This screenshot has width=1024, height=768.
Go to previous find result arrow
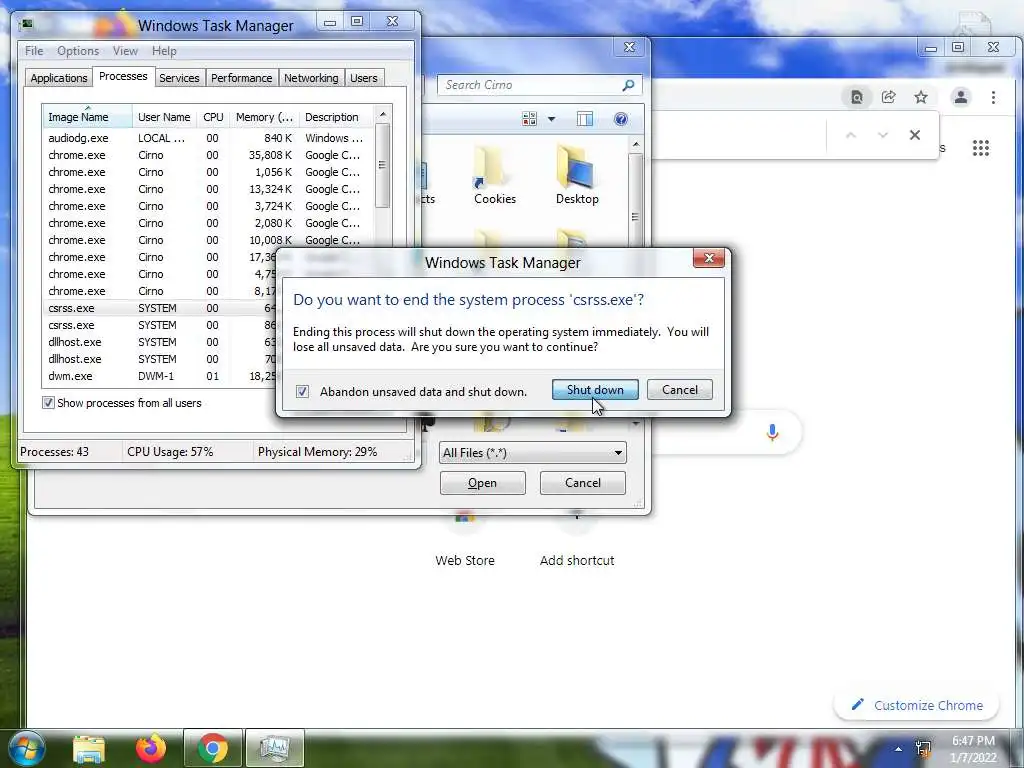(x=850, y=135)
